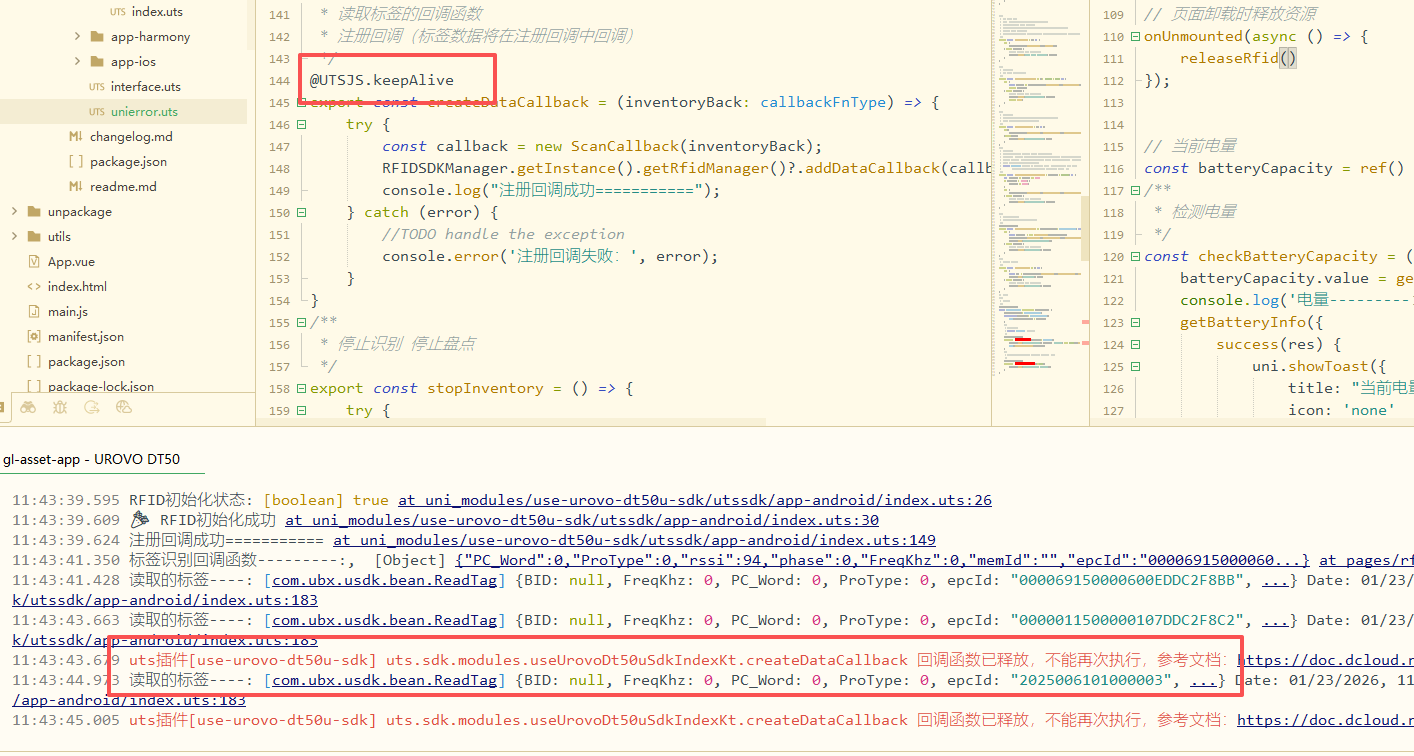Open the bug debug icon
Viewport: 1414px width, 756px height.
pos(60,407)
